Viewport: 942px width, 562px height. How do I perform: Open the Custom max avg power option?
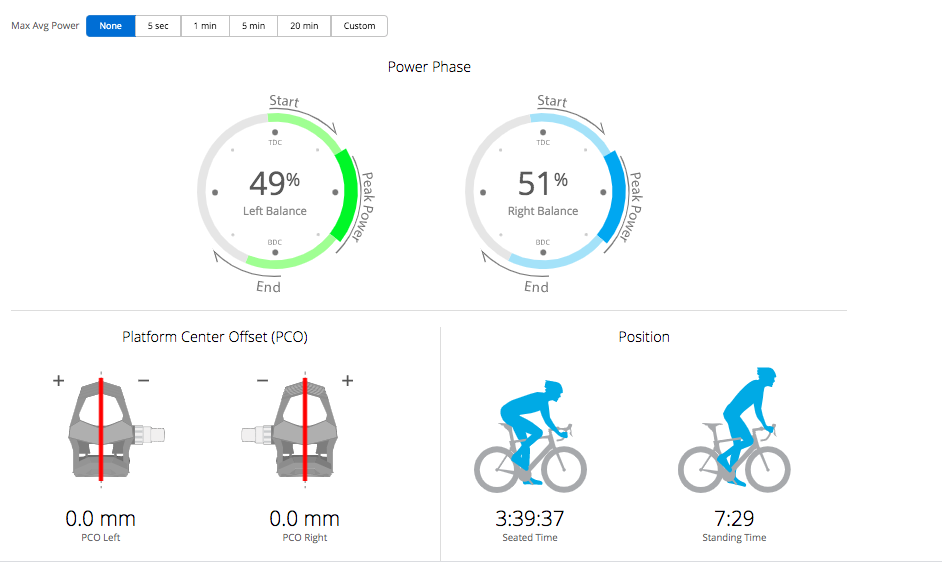click(x=359, y=26)
